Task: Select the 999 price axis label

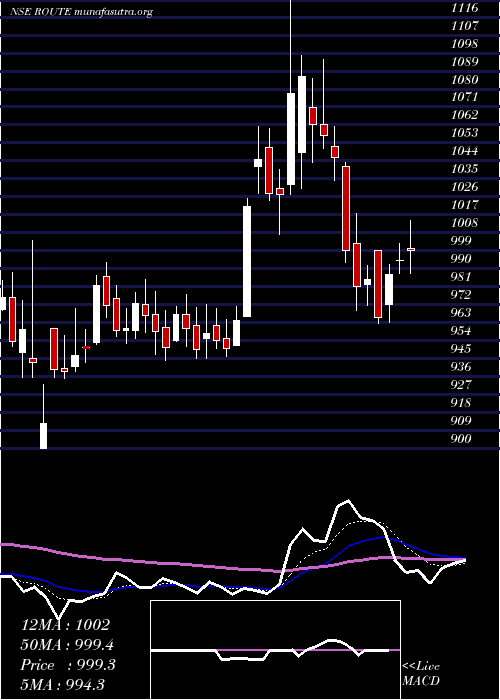Action: pyautogui.click(x=462, y=241)
